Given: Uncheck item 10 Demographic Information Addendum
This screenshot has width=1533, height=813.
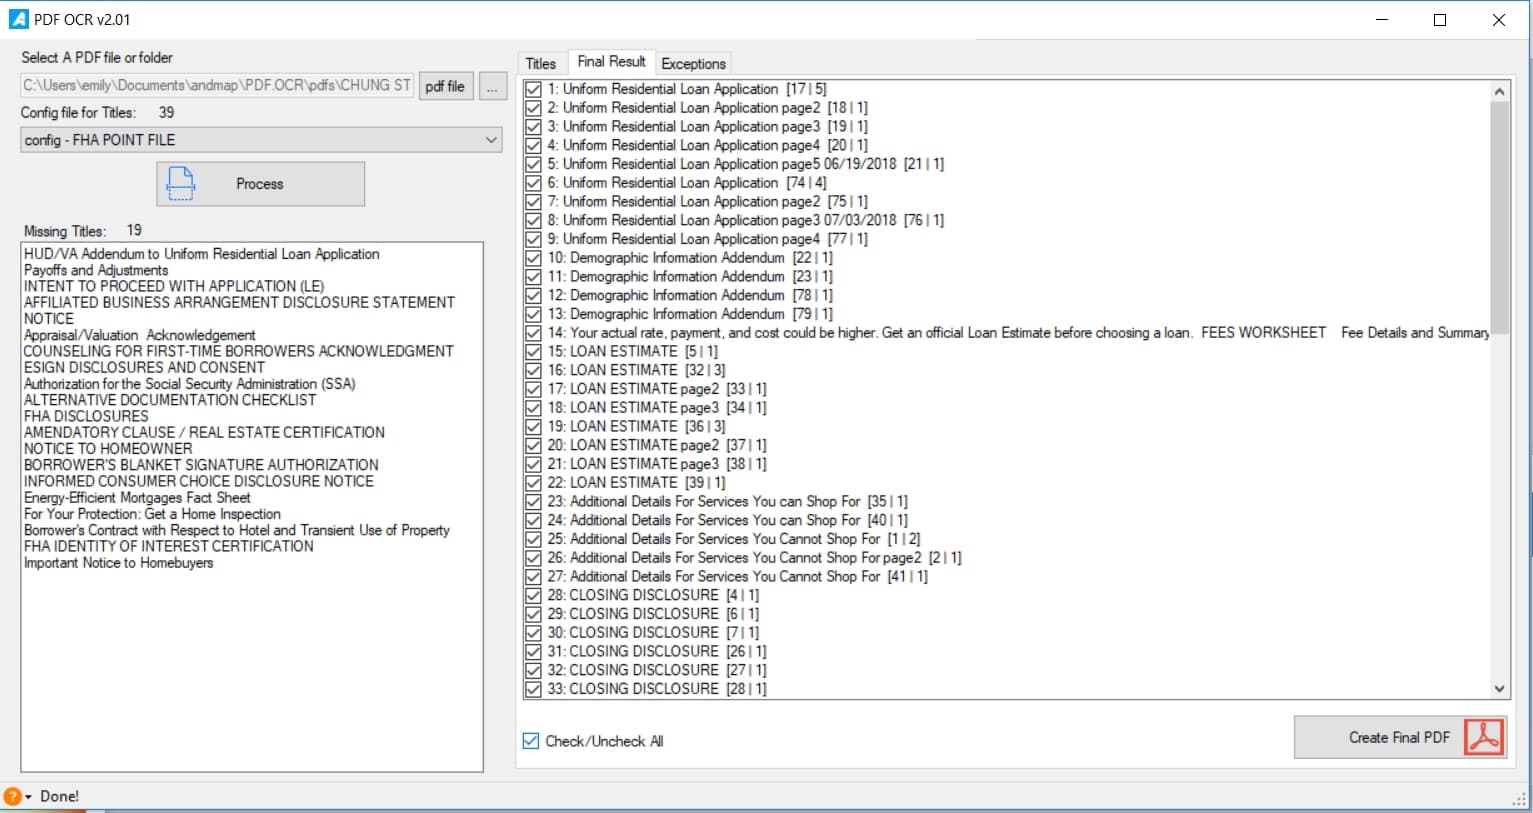Looking at the screenshot, I should pos(533,258).
